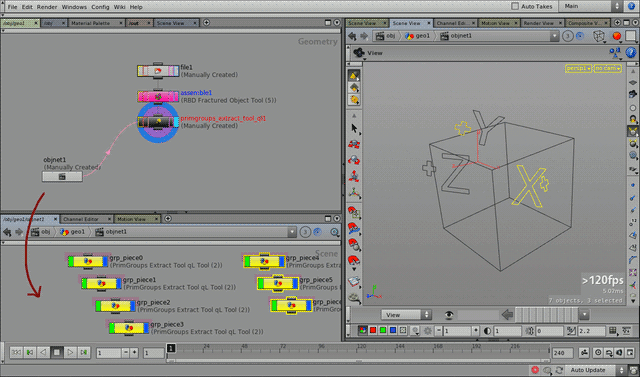Choose the Handles tool below the Scale tool
This screenshot has width=640, height=377.
coord(354,192)
